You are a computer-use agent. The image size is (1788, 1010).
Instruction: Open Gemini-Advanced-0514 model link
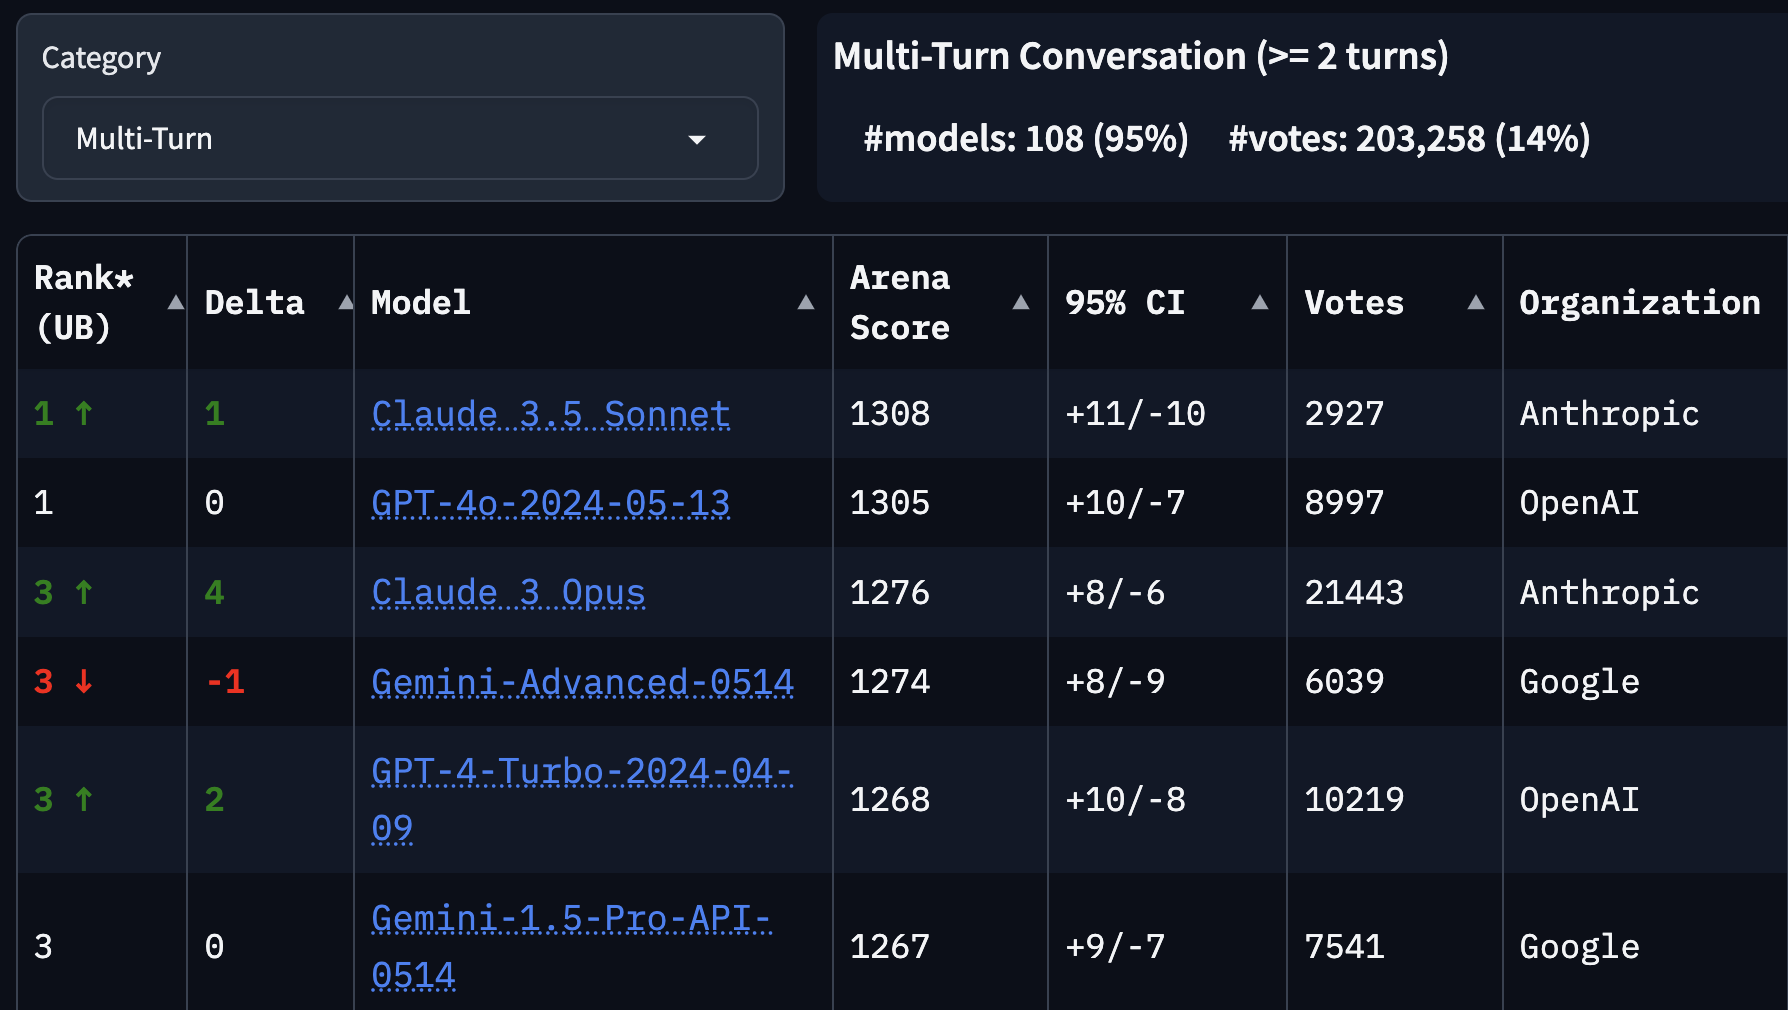pos(582,682)
